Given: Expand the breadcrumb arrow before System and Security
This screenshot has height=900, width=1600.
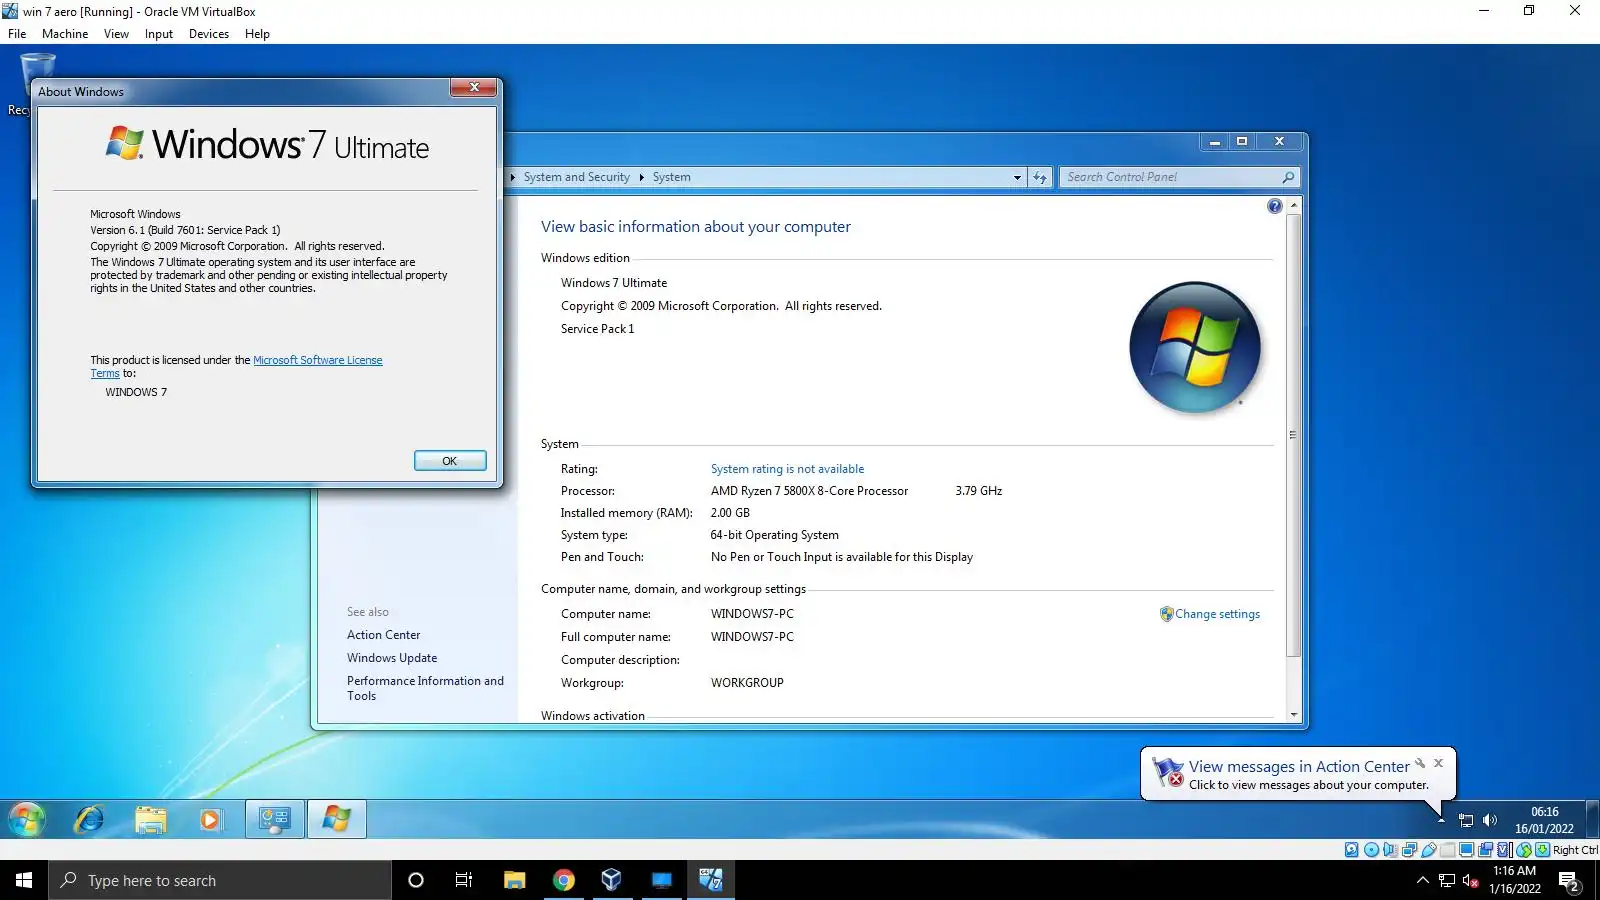Looking at the screenshot, I should (513, 177).
